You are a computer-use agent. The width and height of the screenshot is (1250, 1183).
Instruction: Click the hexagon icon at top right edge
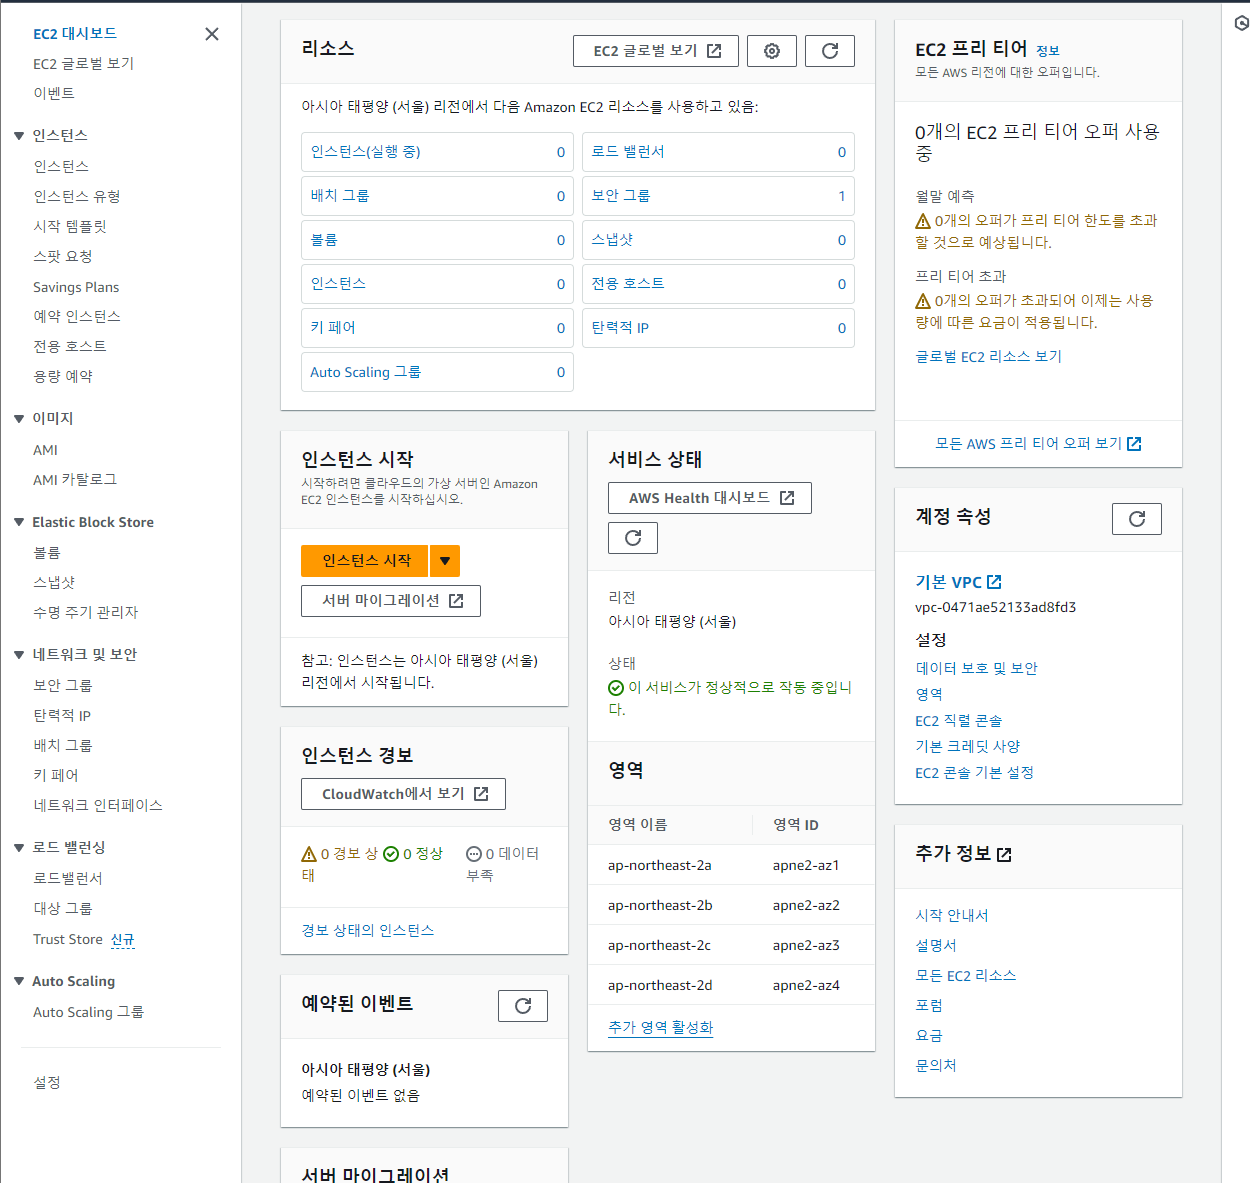pyautogui.click(x=1241, y=23)
